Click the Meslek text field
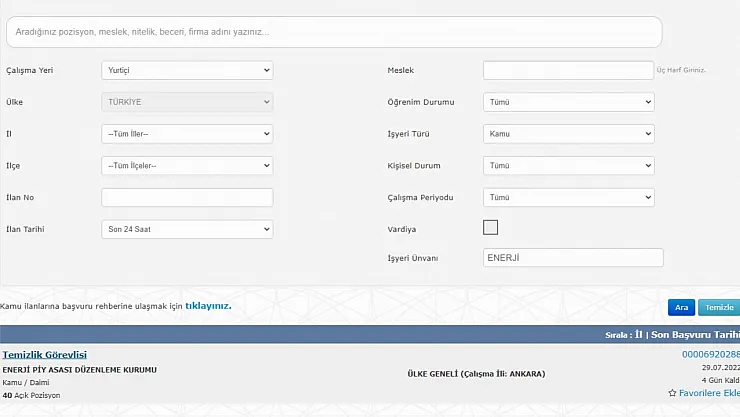The width and height of the screenshot is (740, 417). (568, 70)
